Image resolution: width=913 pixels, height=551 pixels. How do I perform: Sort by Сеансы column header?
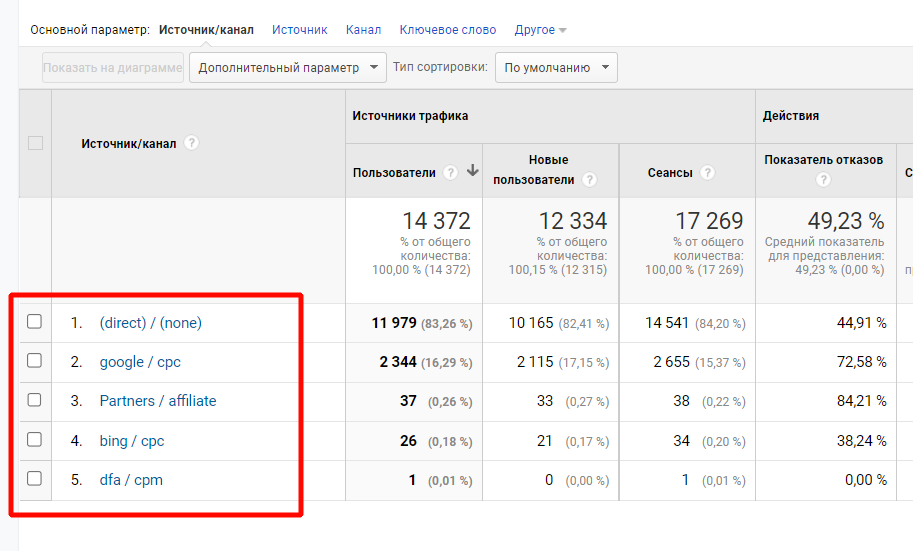[669, 173]
